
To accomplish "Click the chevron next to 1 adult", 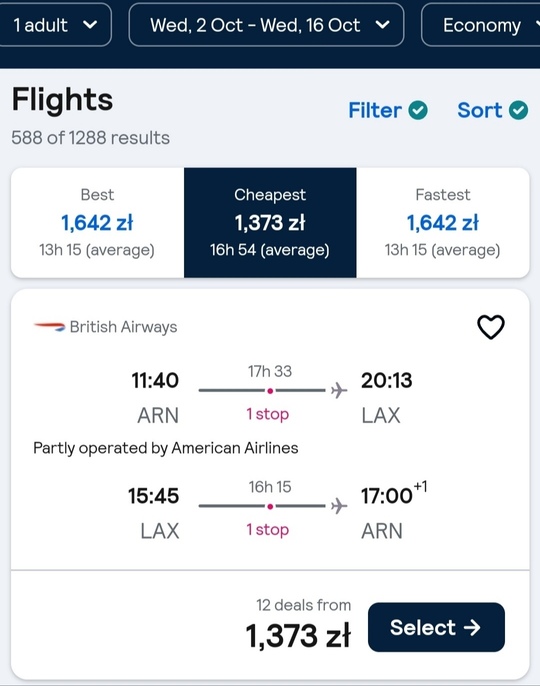I will point(90,25).
